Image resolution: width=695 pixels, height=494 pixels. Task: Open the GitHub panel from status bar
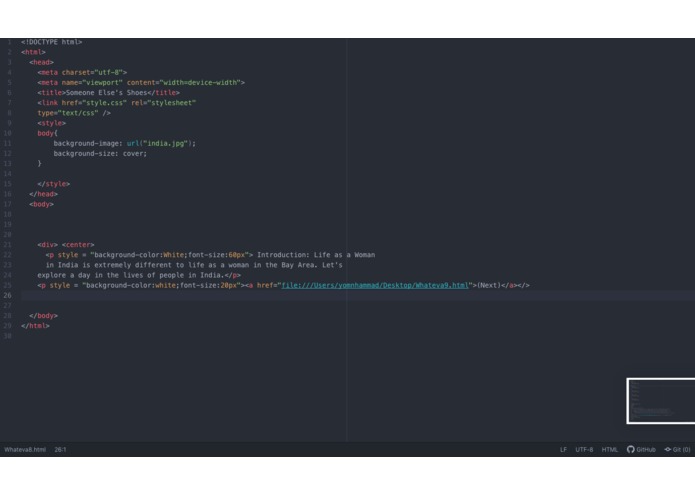[641, 449]
